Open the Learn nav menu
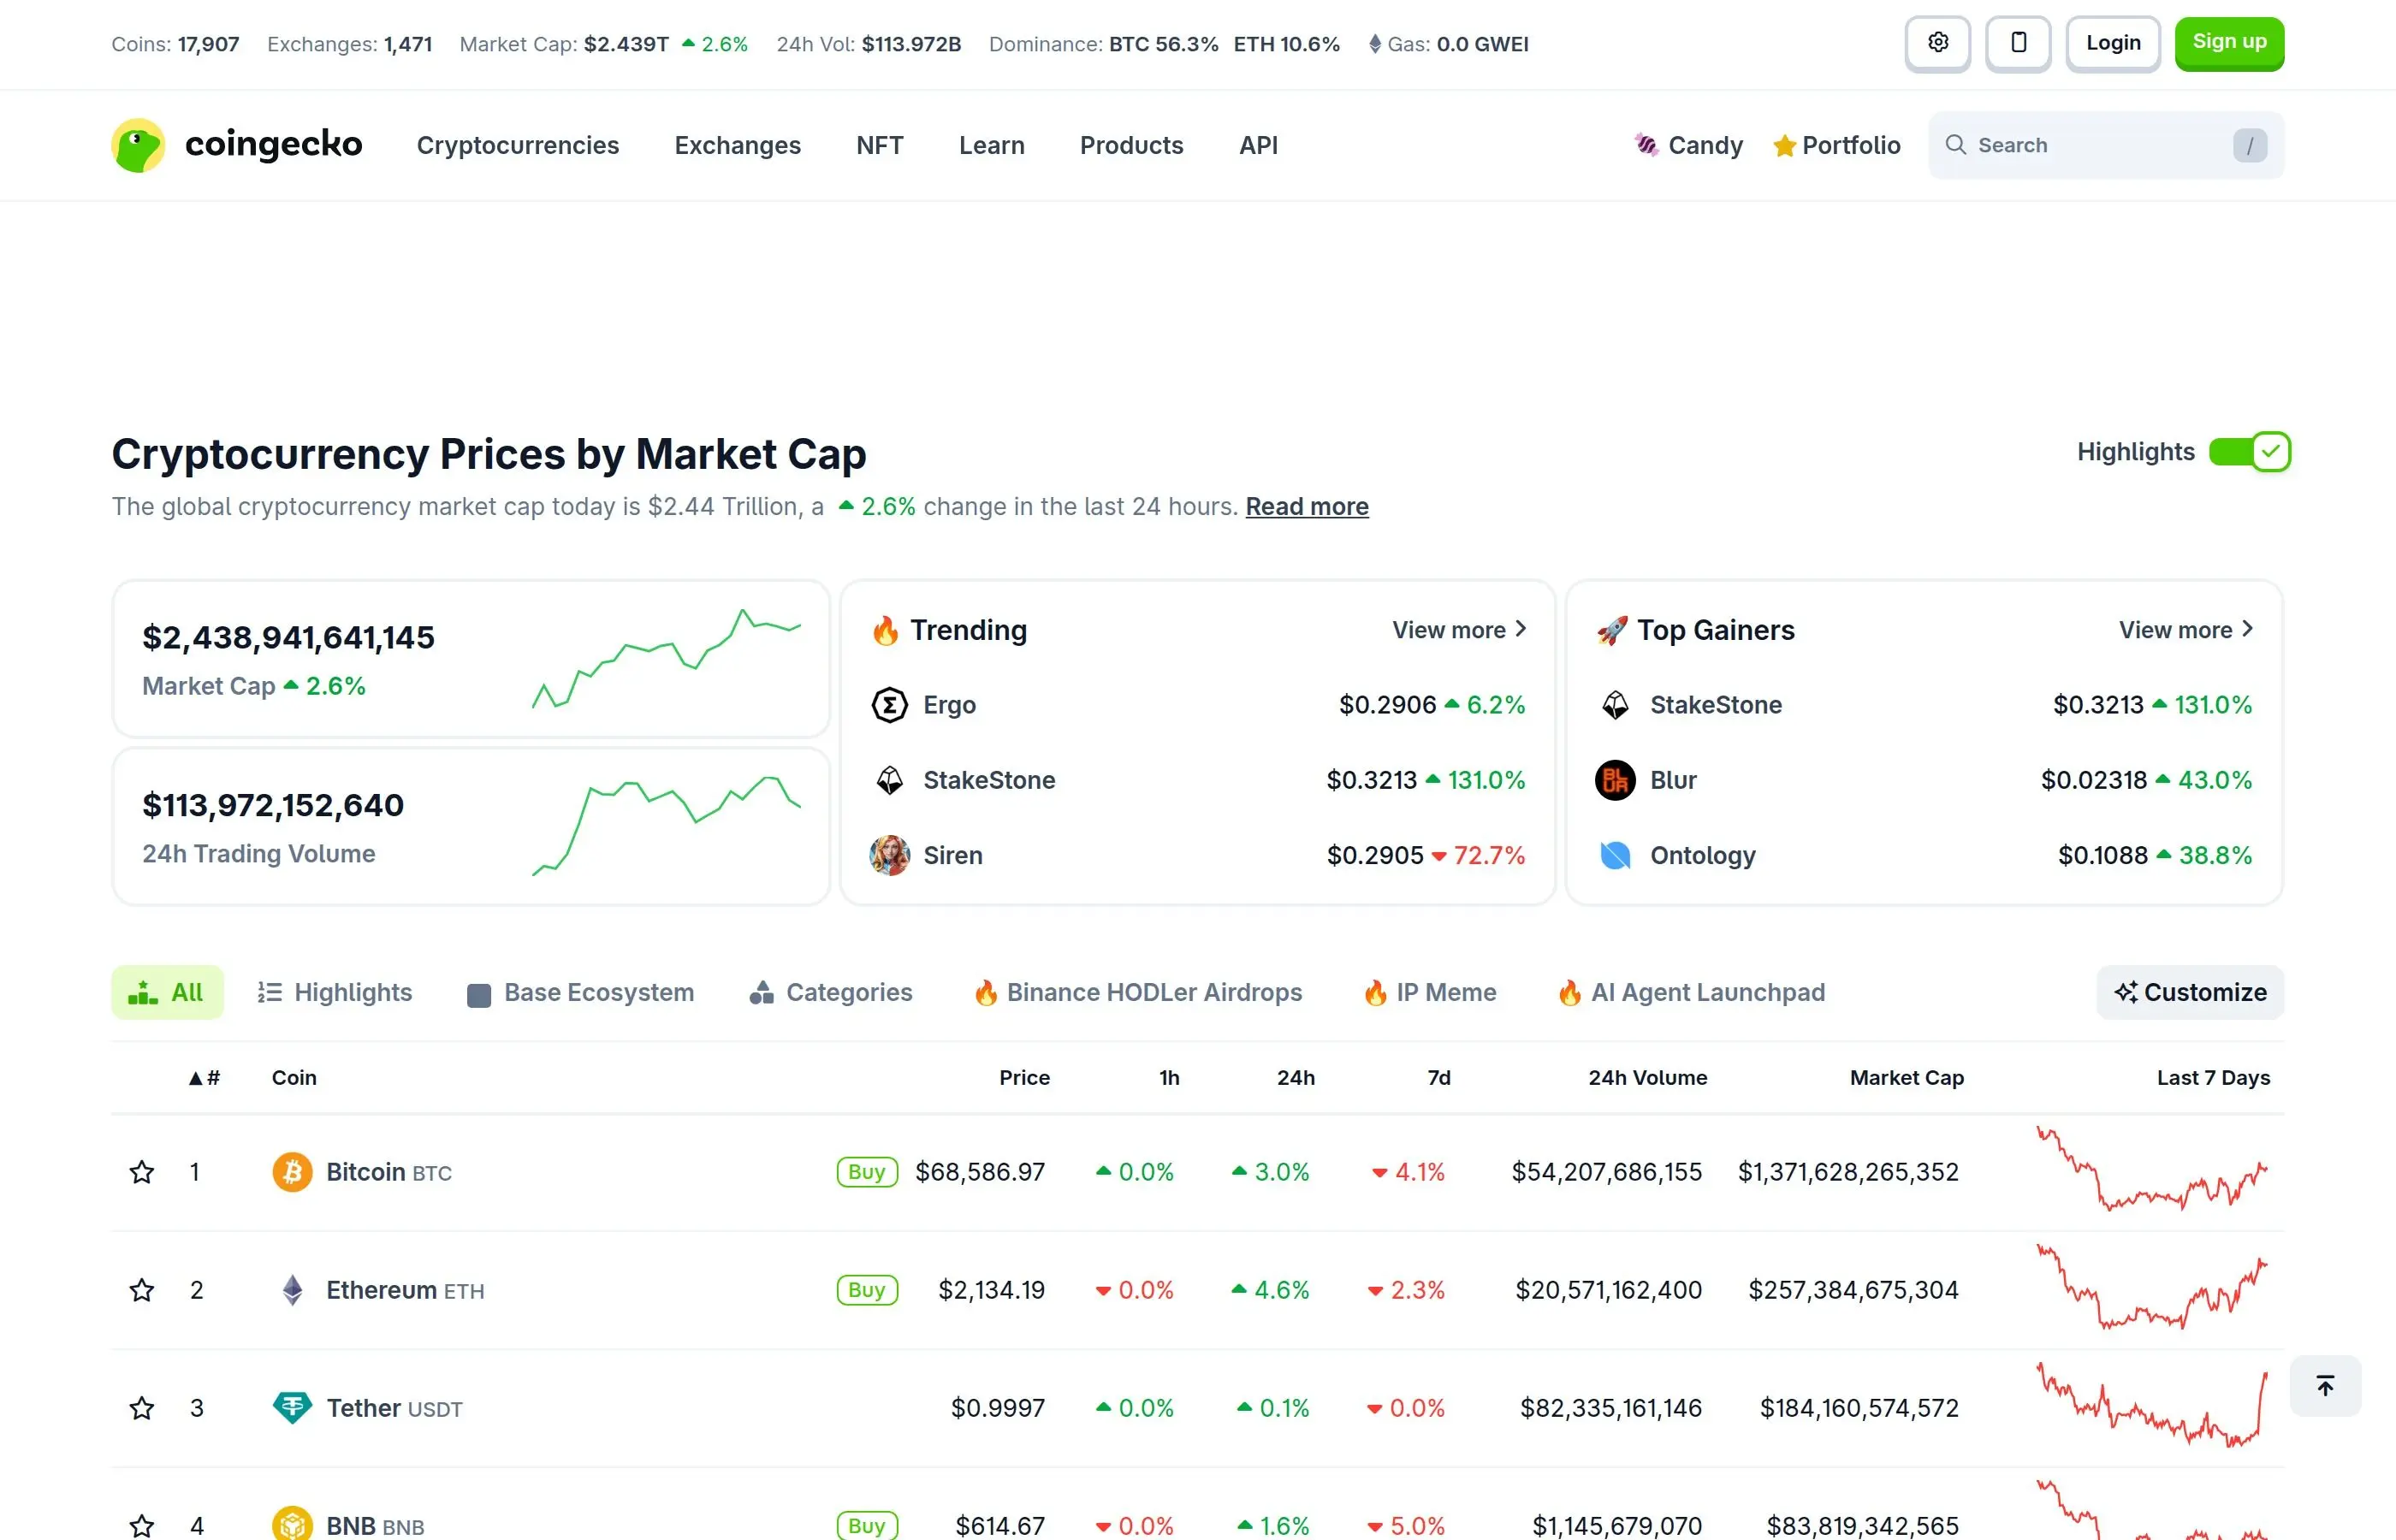The height and width of the screenshot is (1540, 2396). [x=992, y=145]
